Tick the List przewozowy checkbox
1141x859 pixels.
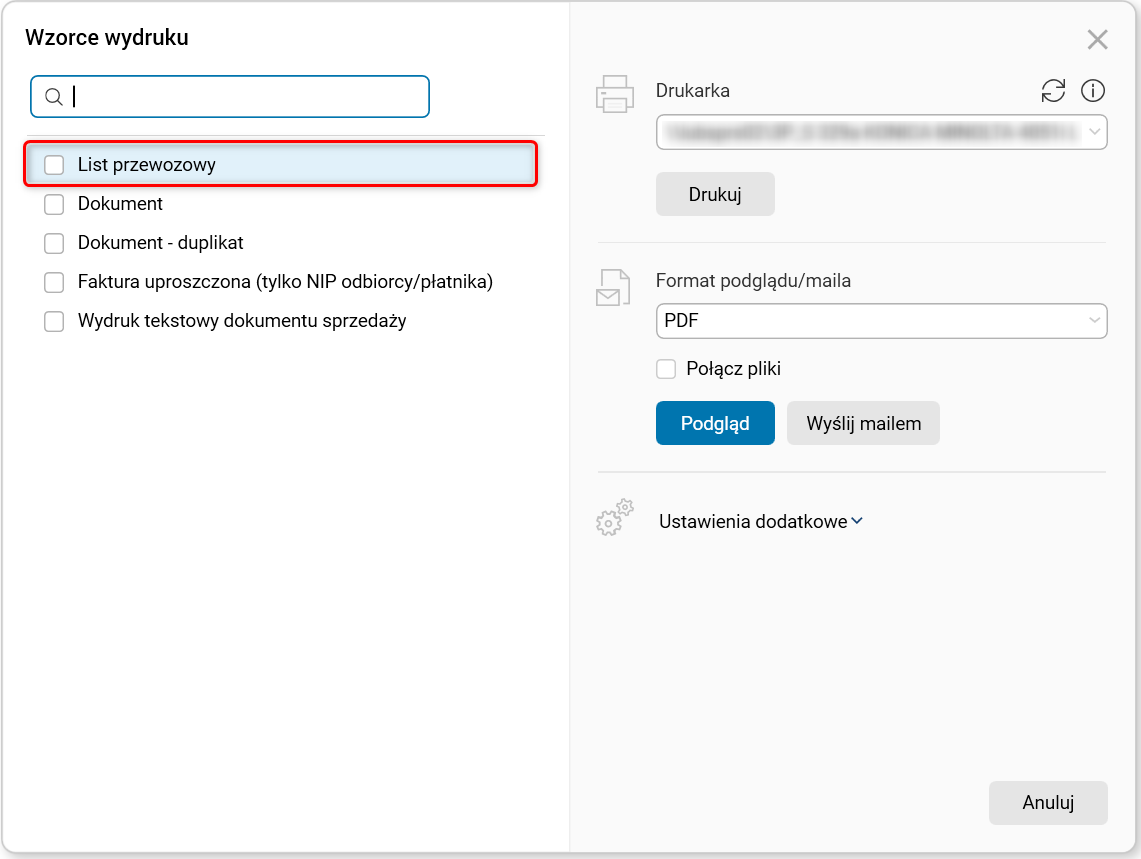(54, 165)
